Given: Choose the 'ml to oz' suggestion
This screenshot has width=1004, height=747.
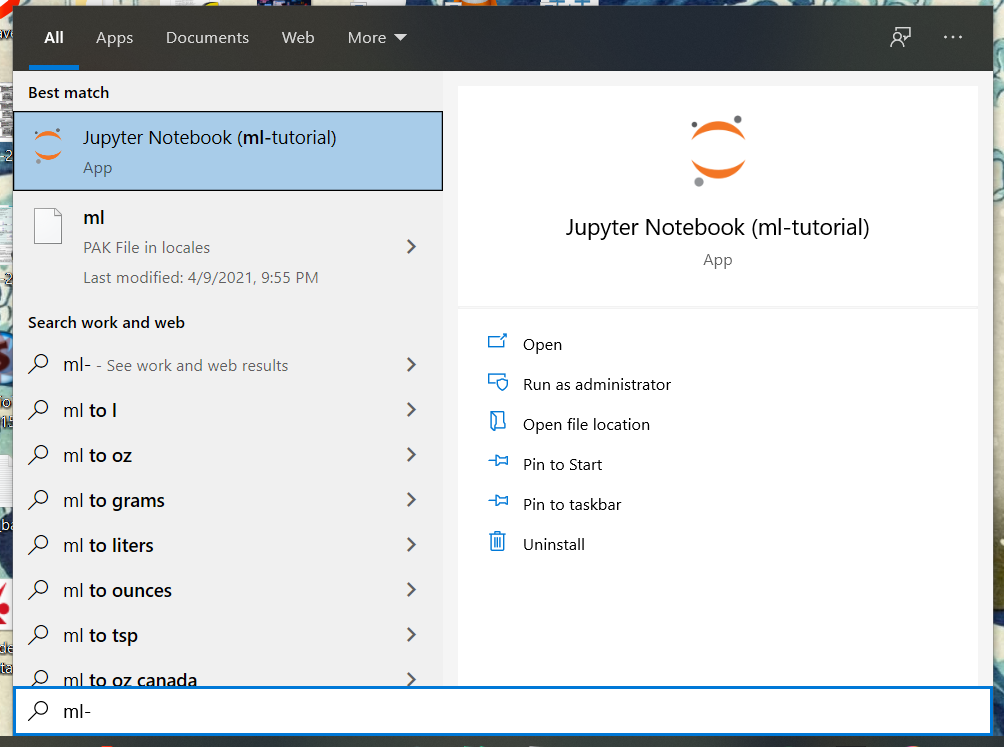Looking at the screenshot, I should 228,455.
